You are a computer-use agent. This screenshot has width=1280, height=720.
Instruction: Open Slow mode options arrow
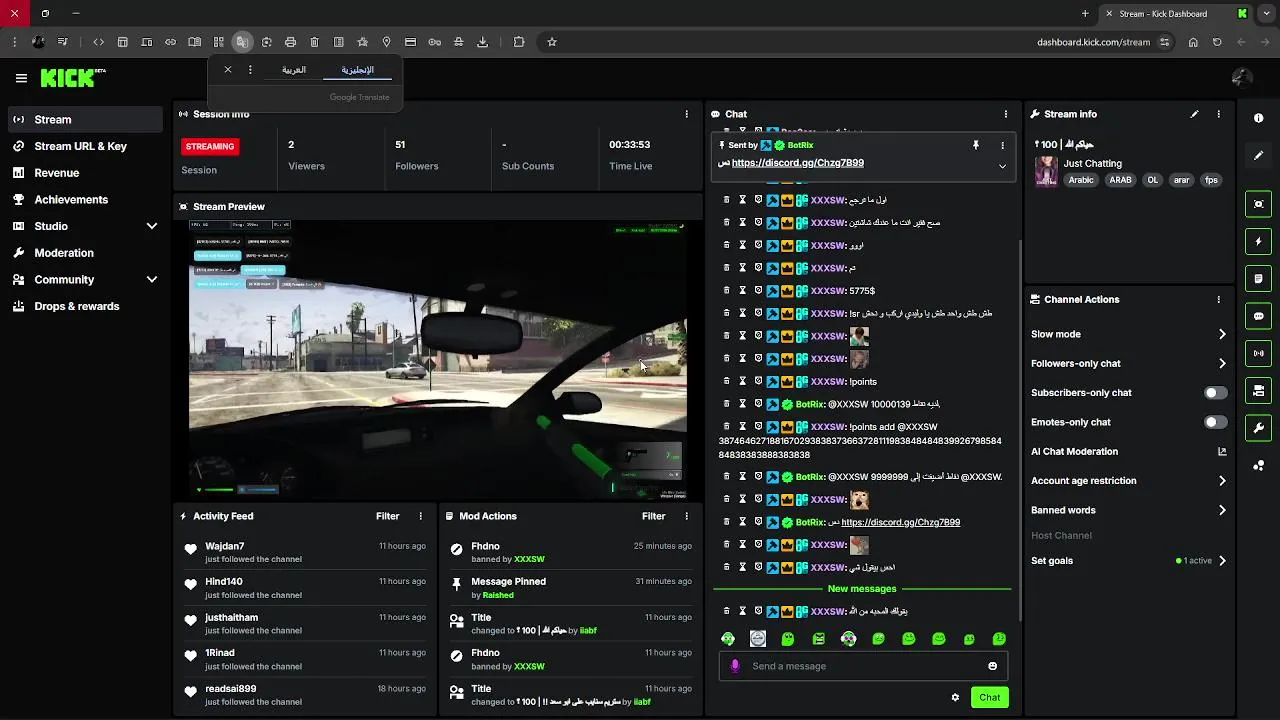coord(1222,334)
